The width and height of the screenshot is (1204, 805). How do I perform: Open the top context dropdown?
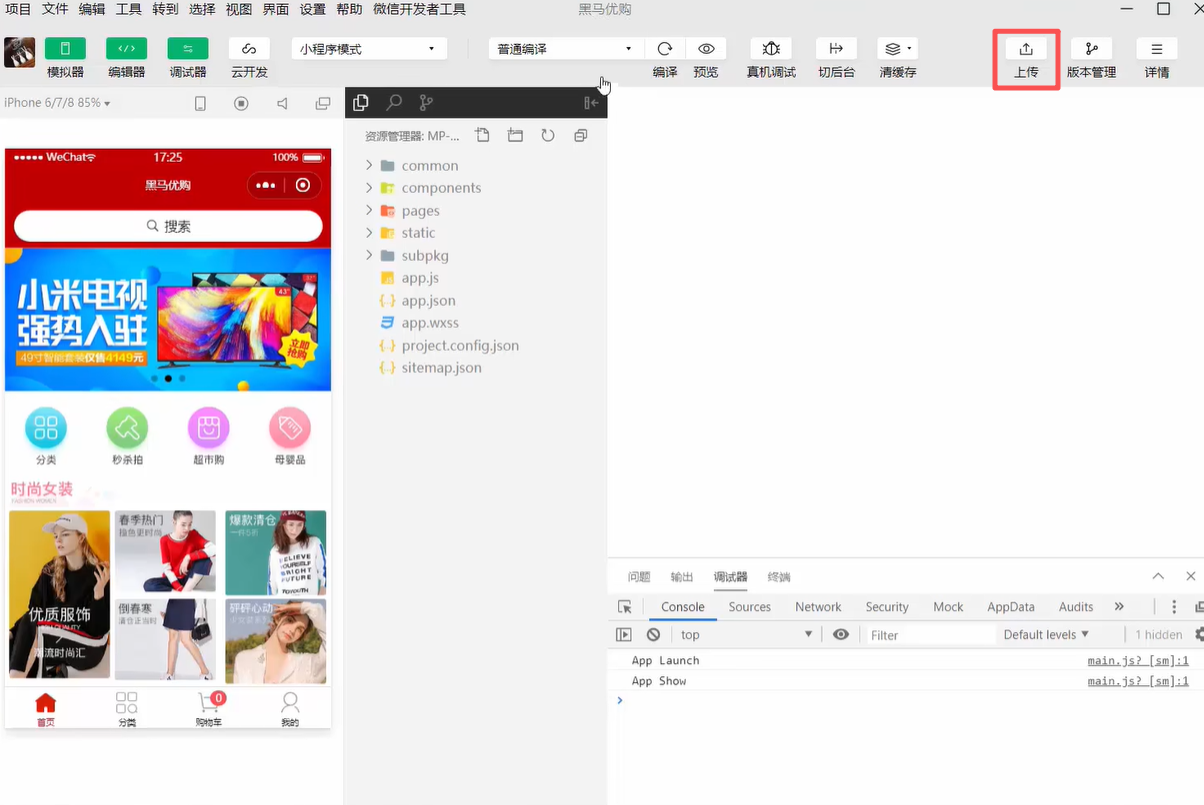(747, 635)
